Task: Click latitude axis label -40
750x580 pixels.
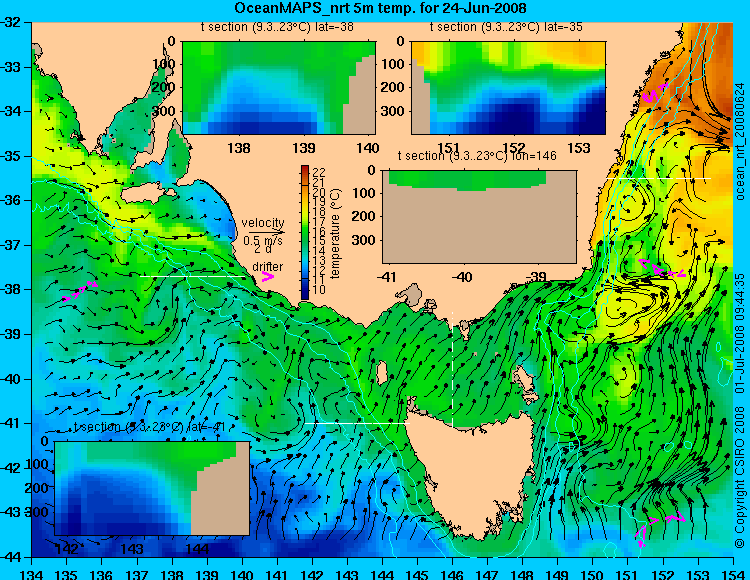Action: [11, 379]
